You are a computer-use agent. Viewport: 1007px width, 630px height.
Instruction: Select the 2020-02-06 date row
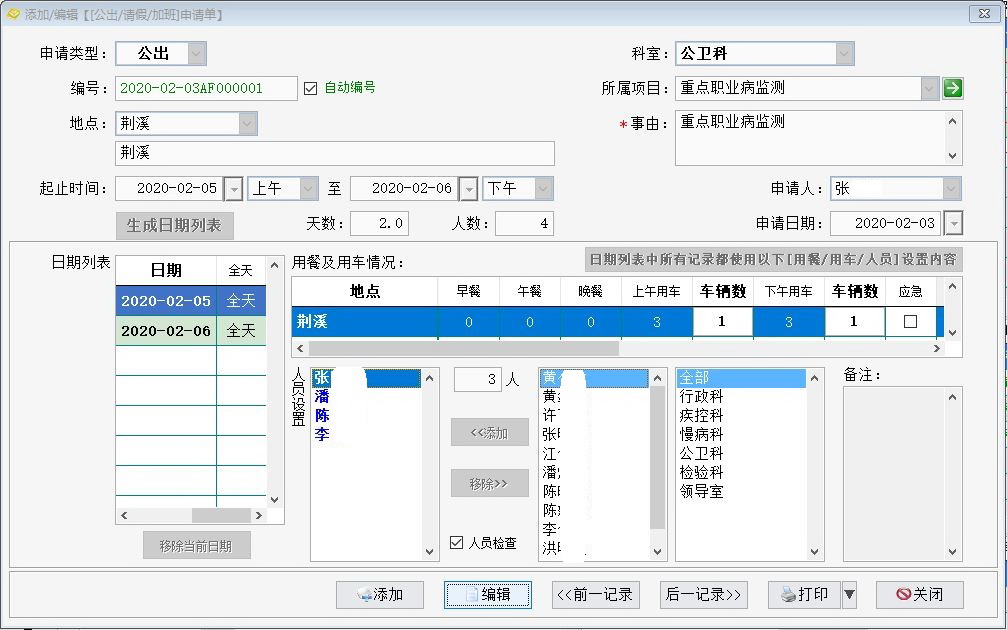click(191, 331)
